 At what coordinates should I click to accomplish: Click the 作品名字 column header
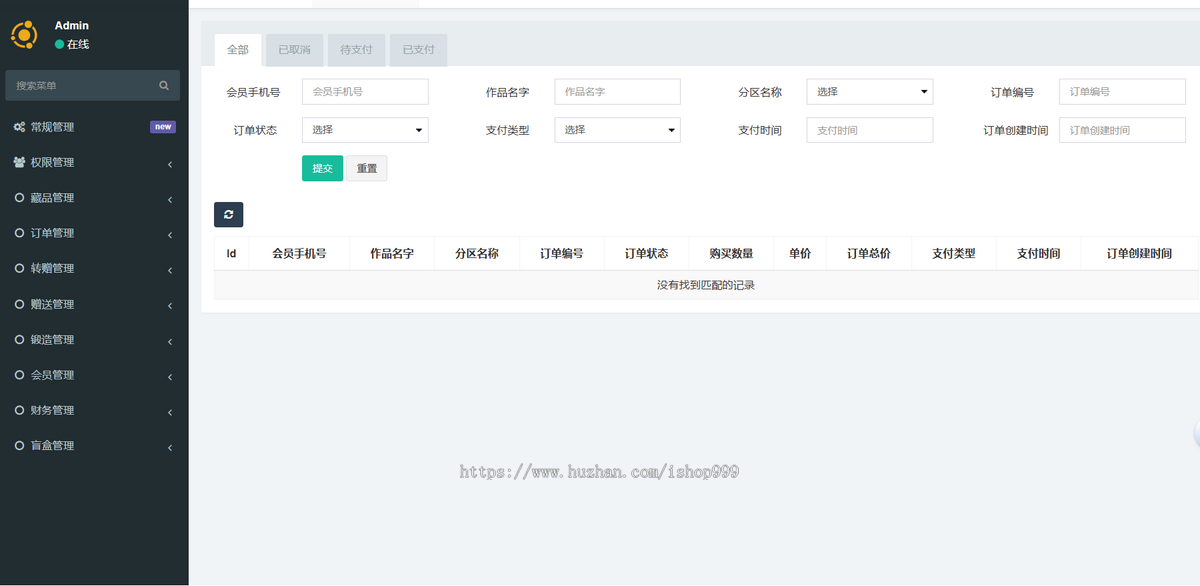click(x=392, y=254)
